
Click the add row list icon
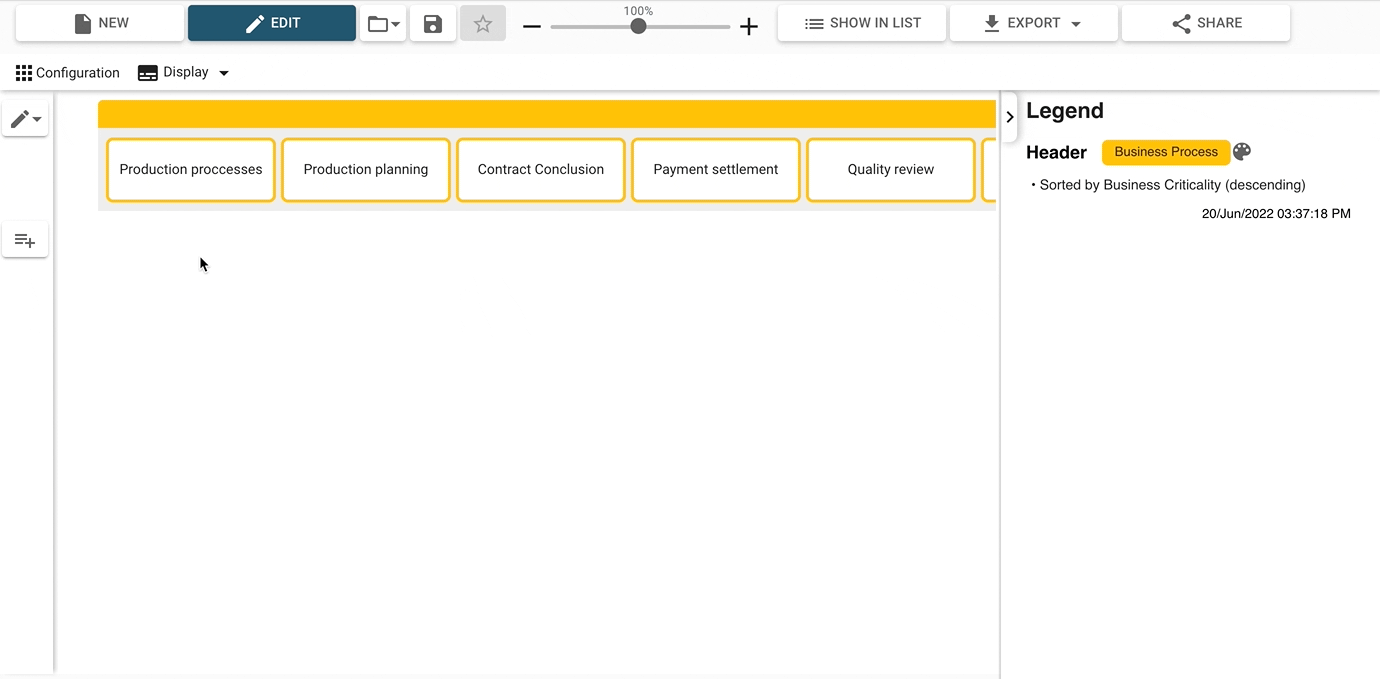(25, 240)
